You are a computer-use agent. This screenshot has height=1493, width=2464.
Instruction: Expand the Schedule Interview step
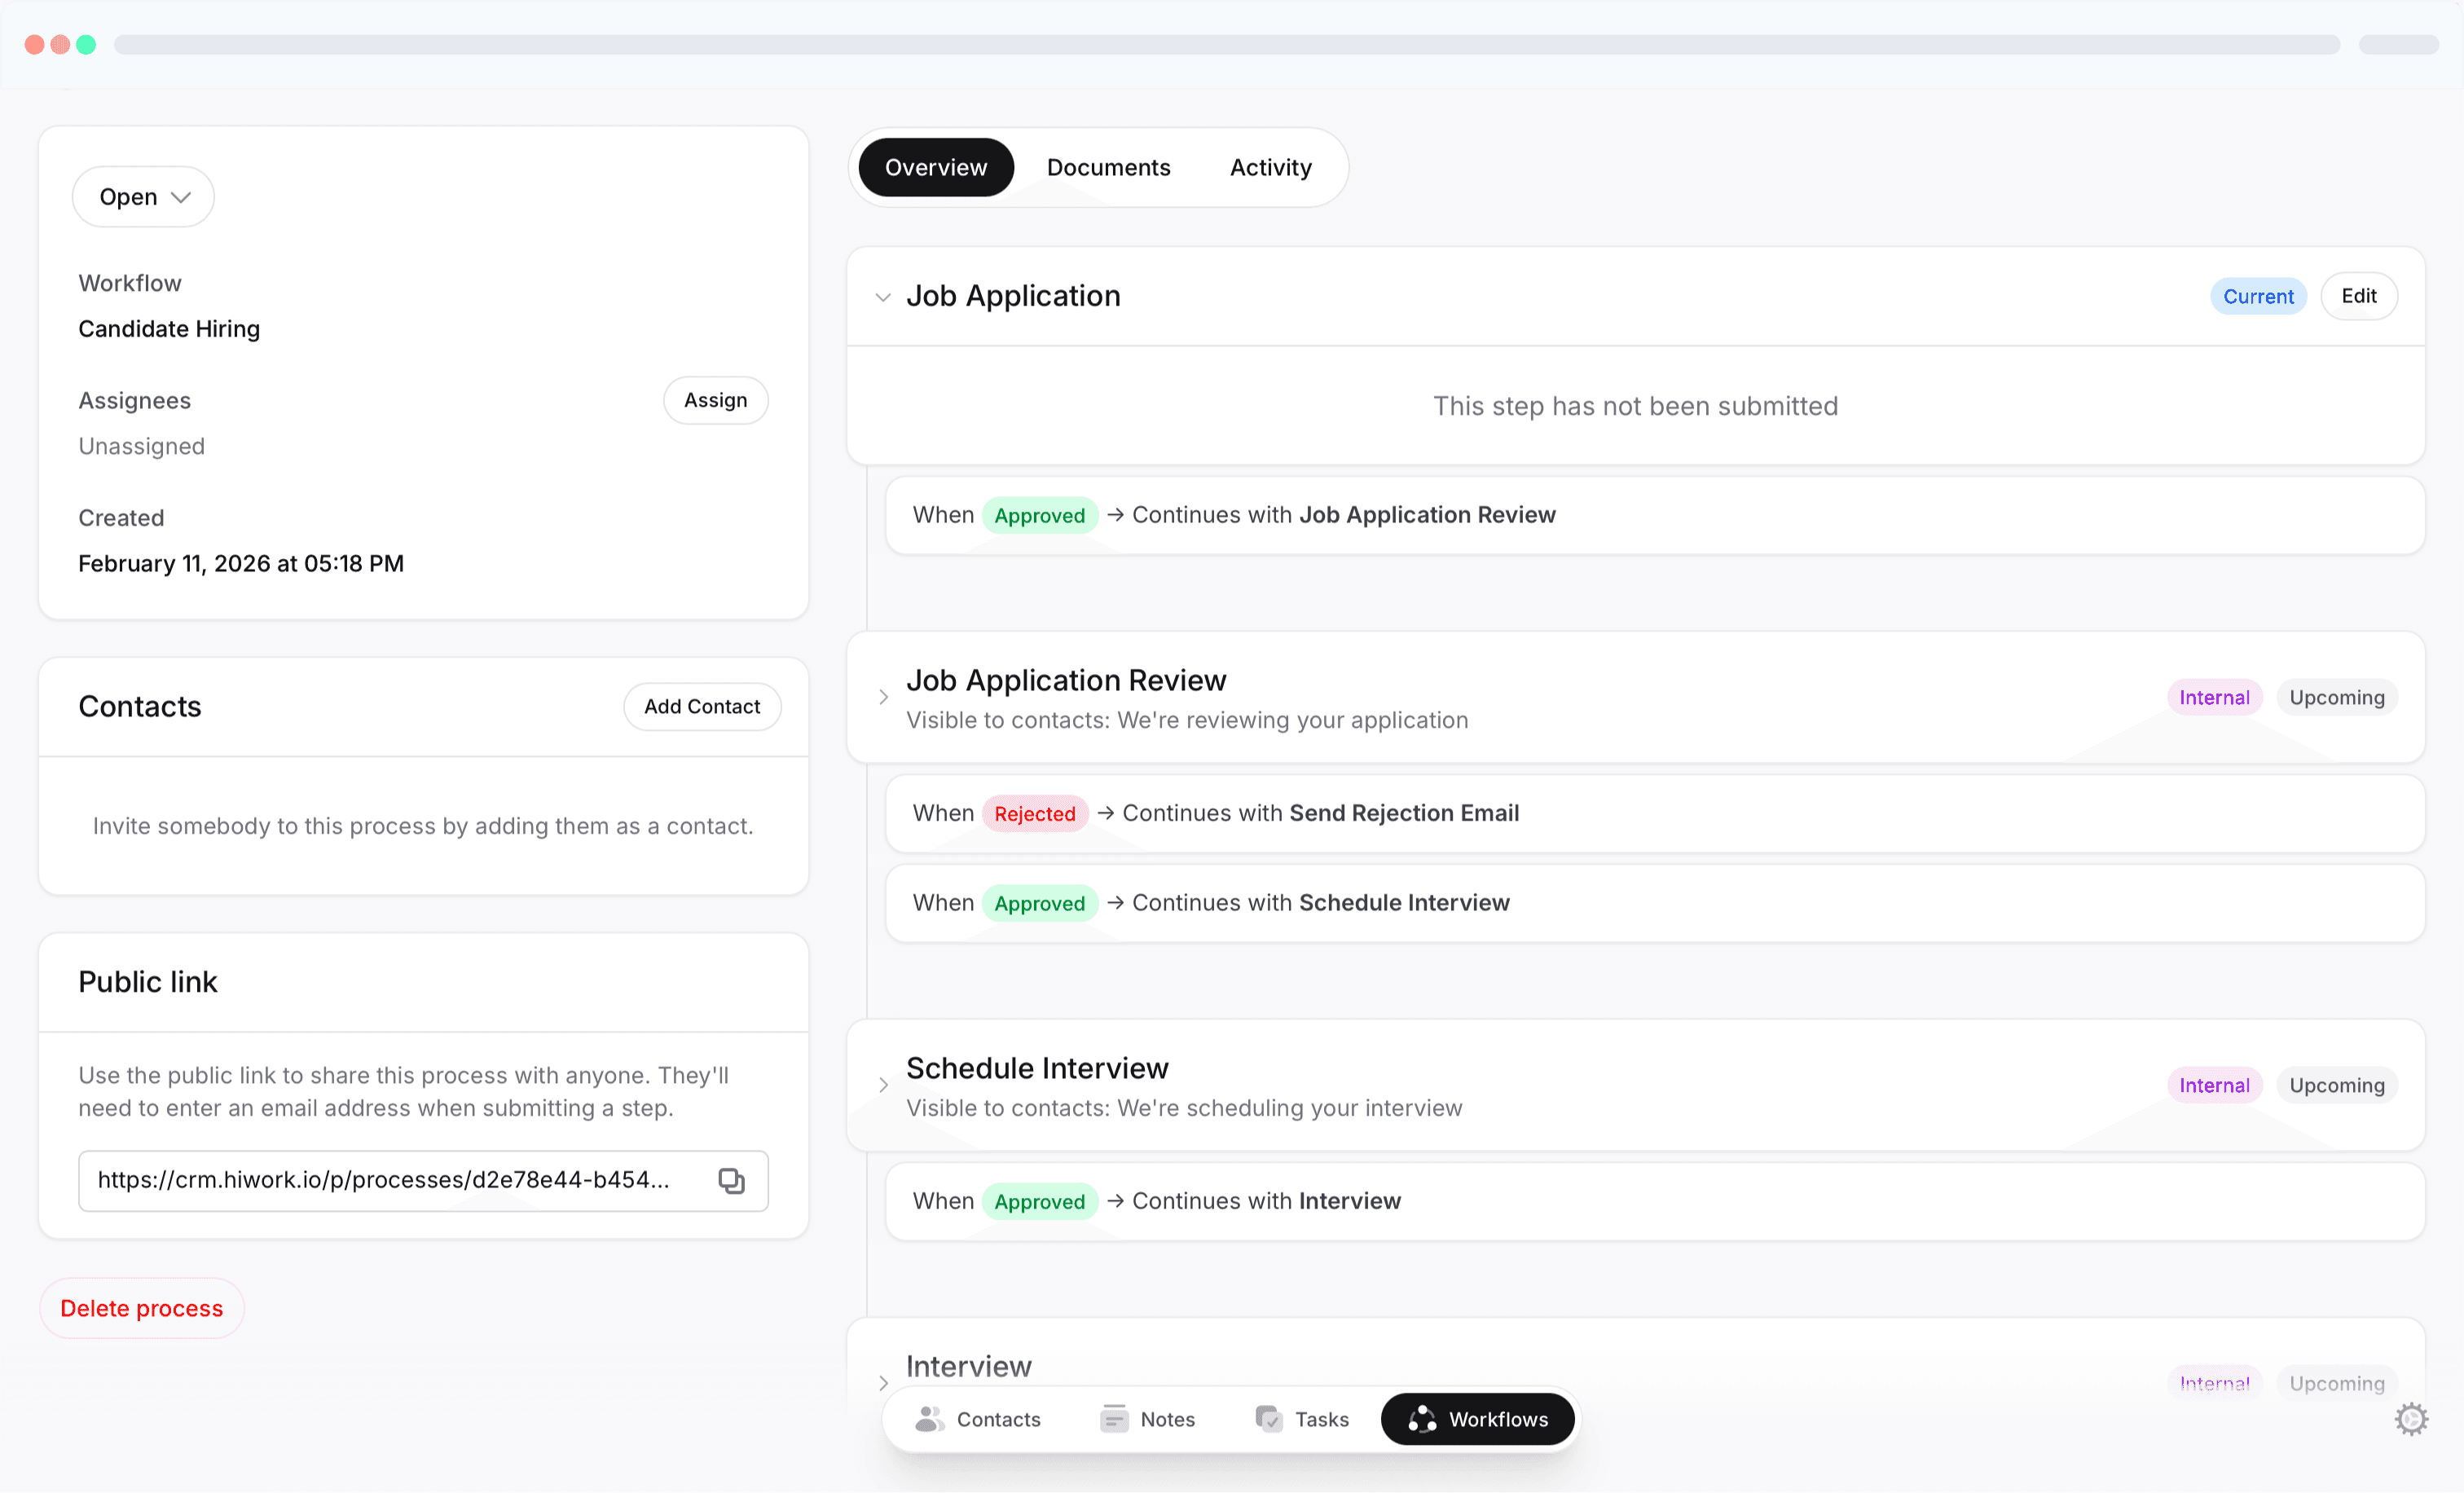pos(883,1085)
